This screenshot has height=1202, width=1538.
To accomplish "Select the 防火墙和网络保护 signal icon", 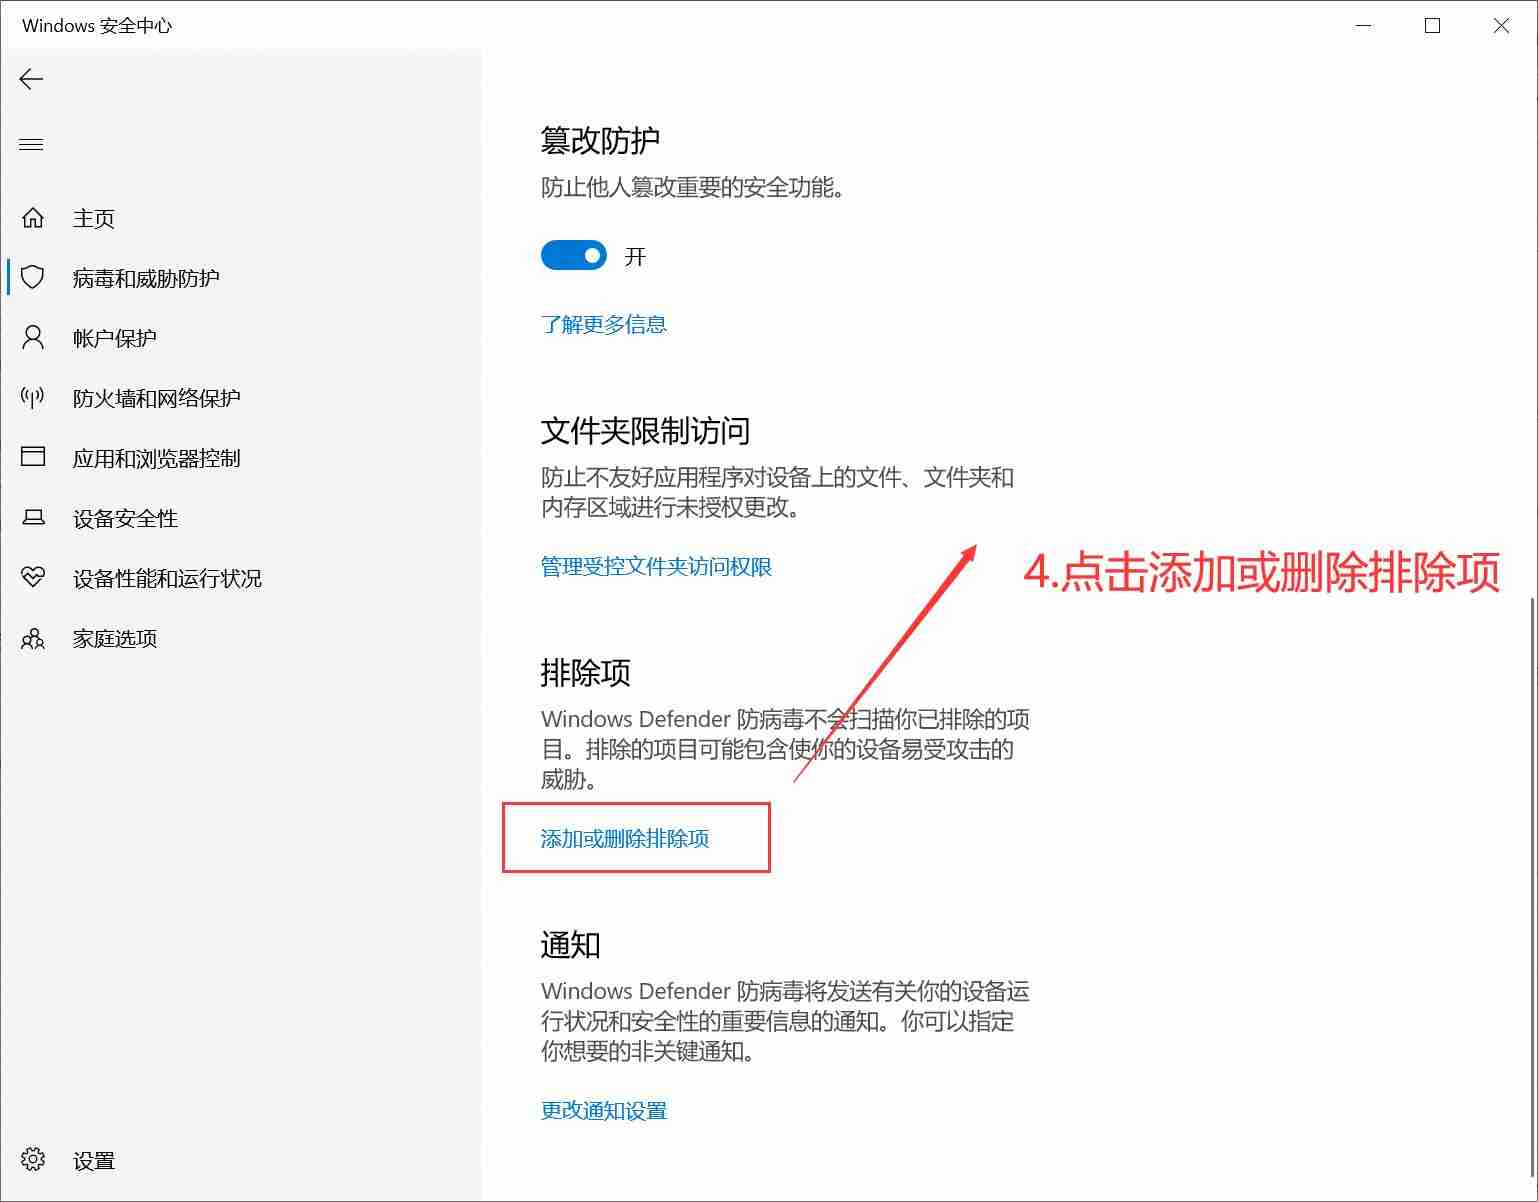I will pos(31,397).
